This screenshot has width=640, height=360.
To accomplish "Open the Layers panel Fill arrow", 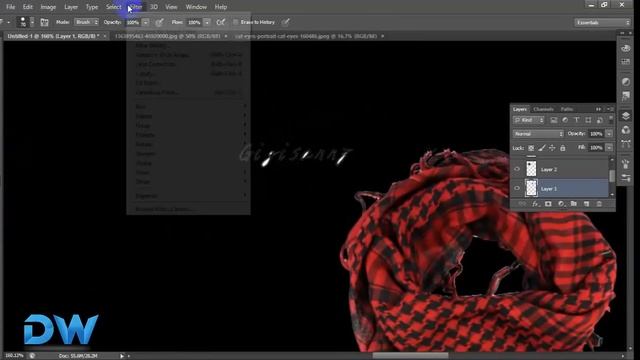I will (609, 147).
